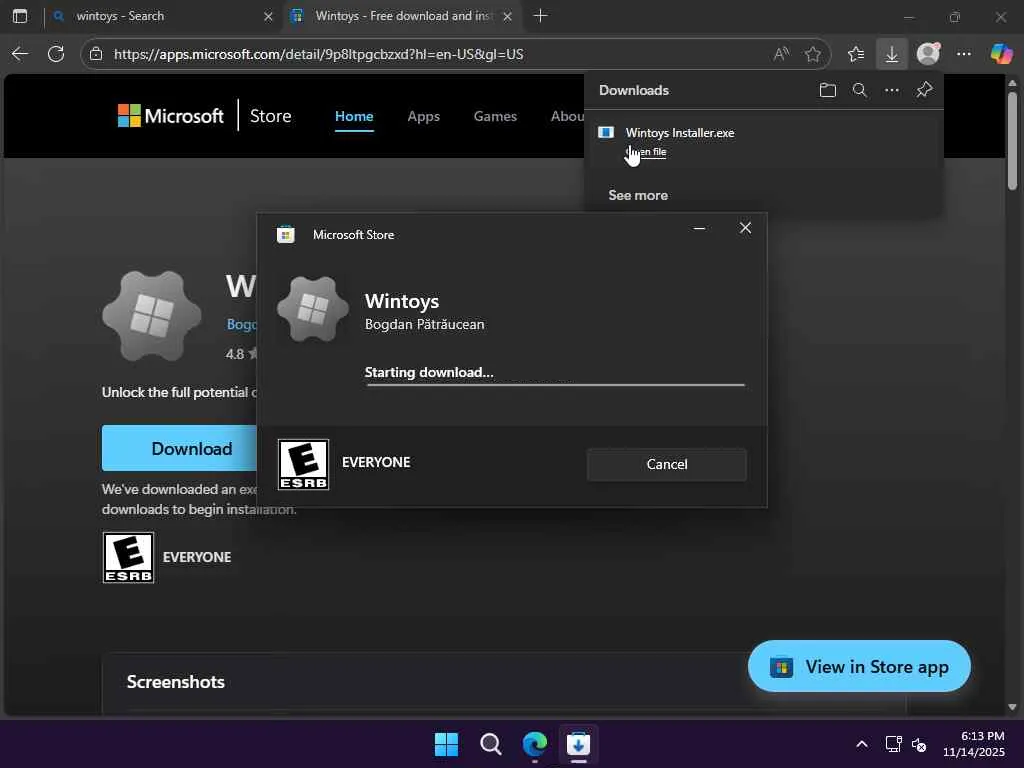Click Wintoys Installer.exe download entry
Image resolution: width=1024 pixels, height=768 pixels.
click(763, 140)
